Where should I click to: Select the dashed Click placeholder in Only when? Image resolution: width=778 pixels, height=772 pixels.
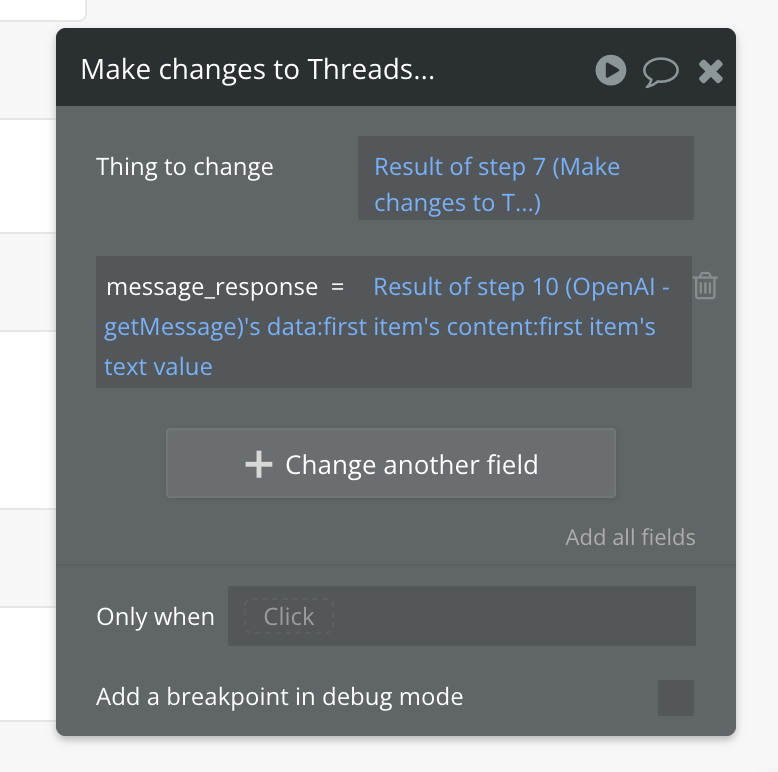point(289,617)
